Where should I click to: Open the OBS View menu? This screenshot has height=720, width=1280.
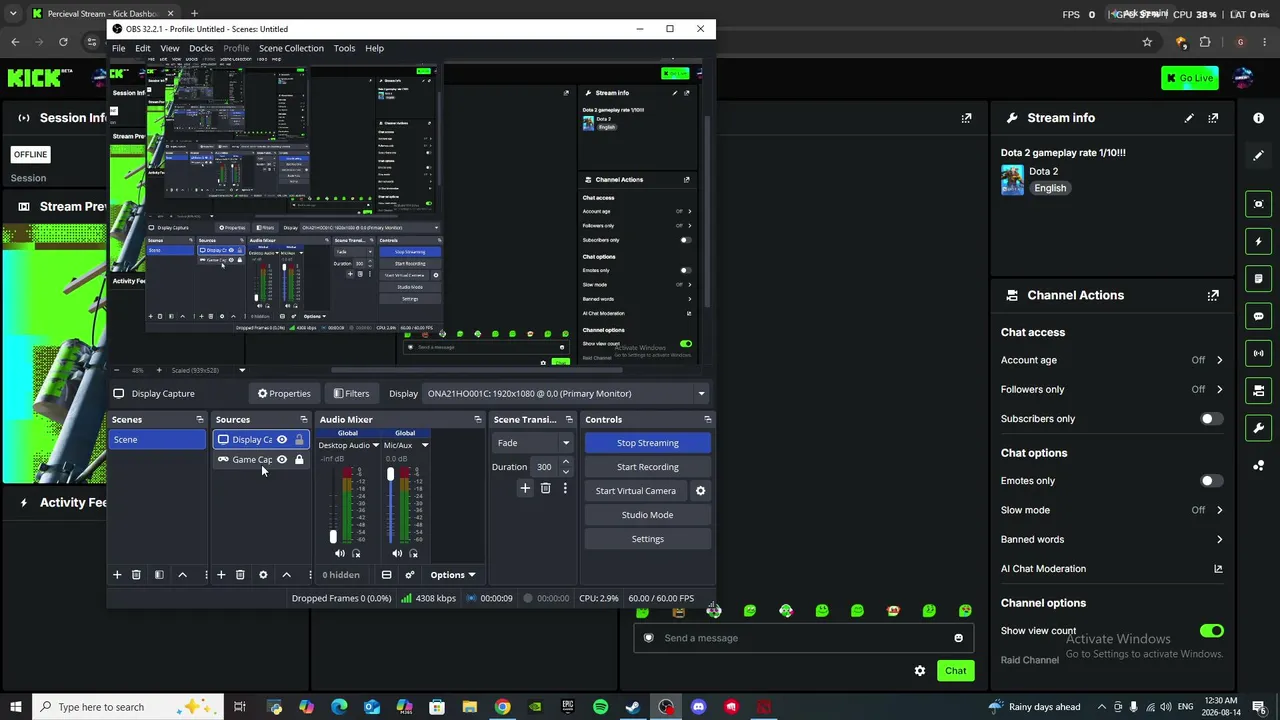(170, 48)
